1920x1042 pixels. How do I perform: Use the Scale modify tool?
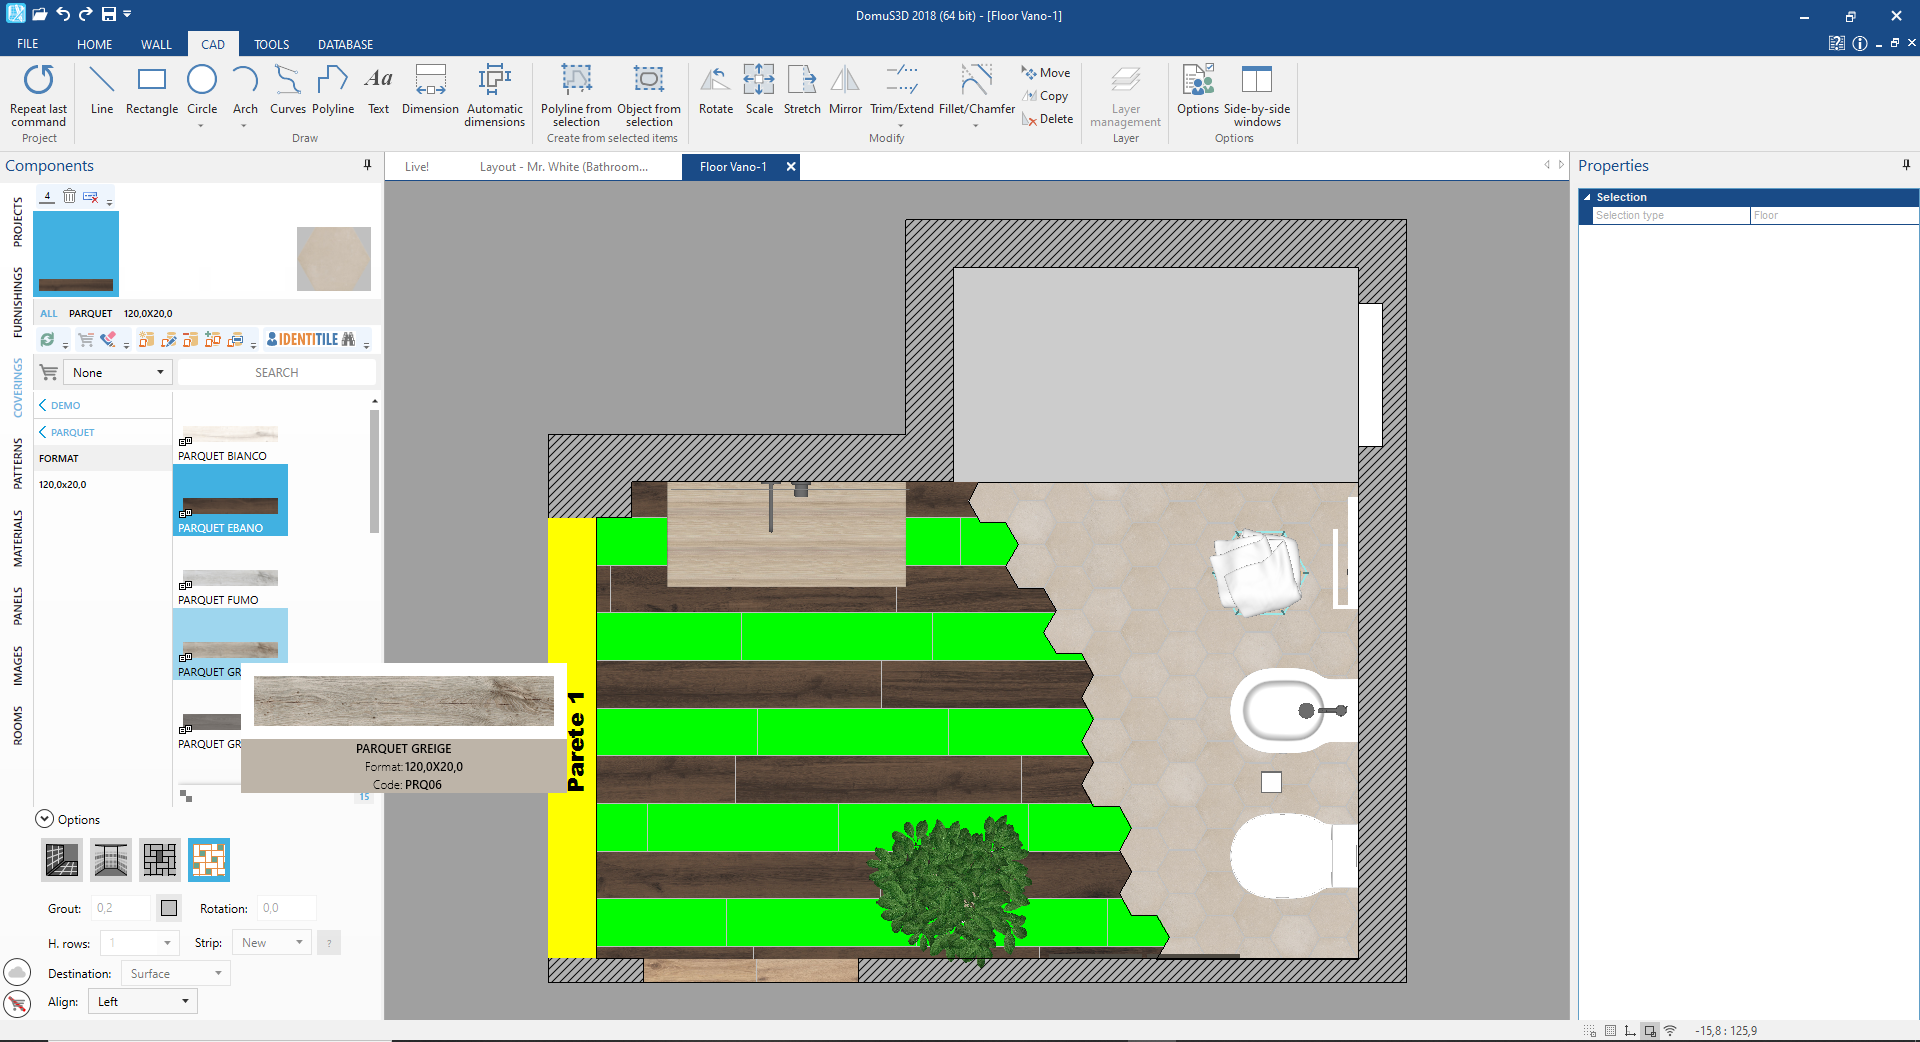(x=759, y=90)
